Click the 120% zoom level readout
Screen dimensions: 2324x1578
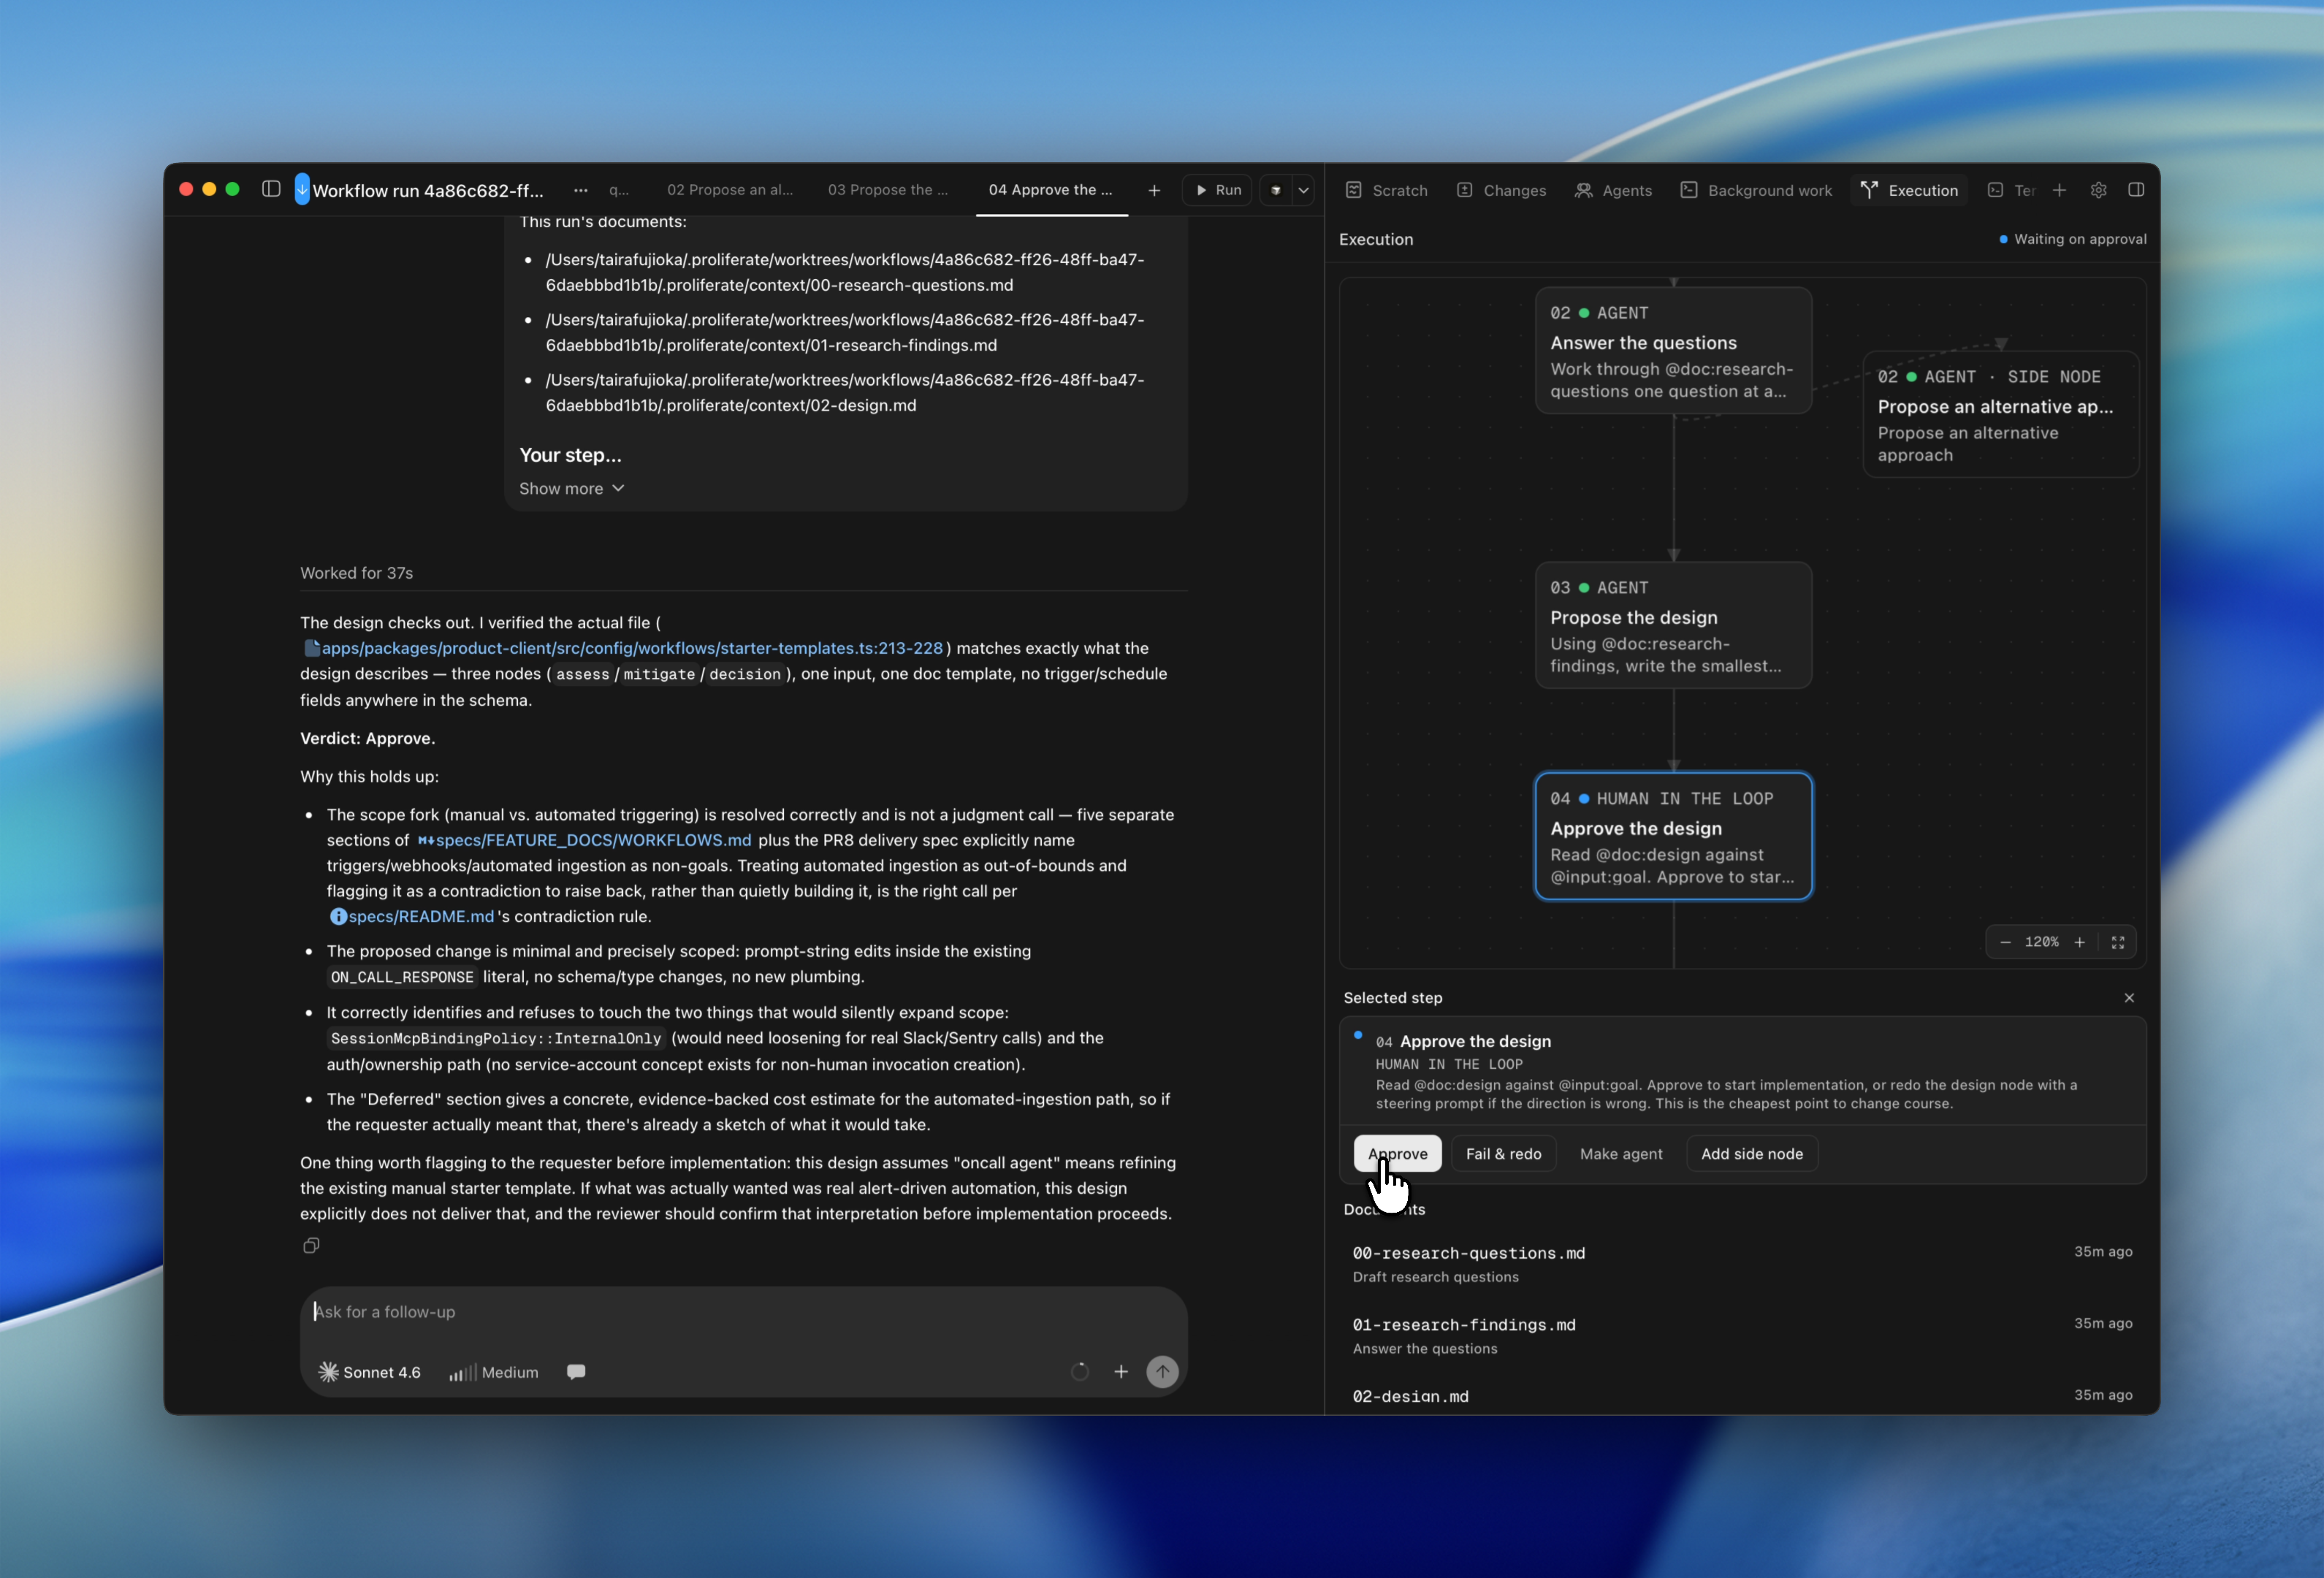pyautogui.click(x=2041, y=942)
